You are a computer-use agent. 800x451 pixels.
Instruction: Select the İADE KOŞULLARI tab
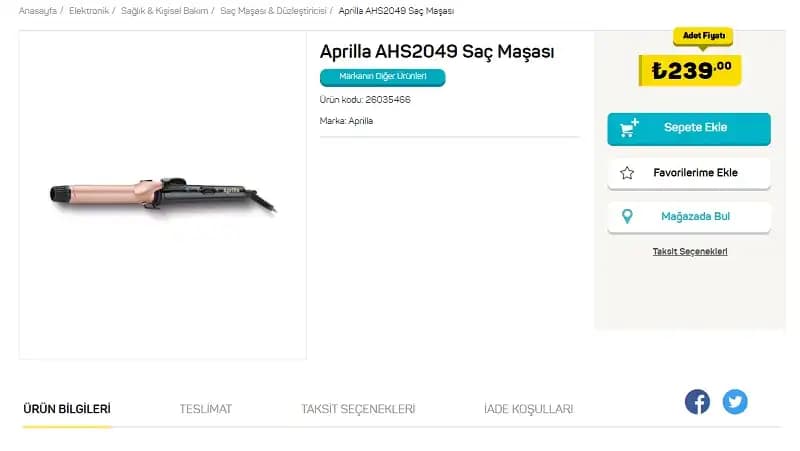[528, 409]
